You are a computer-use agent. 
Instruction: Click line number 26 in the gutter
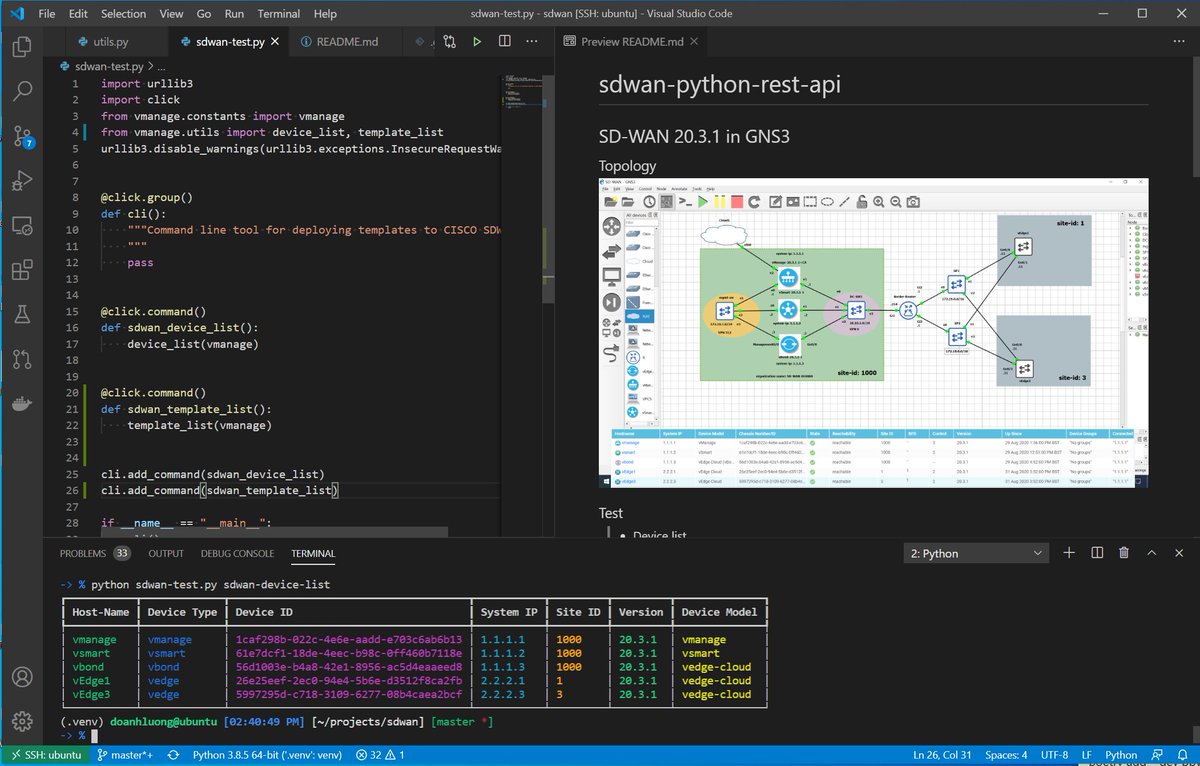pyautogui.click(x=72, y=490)
